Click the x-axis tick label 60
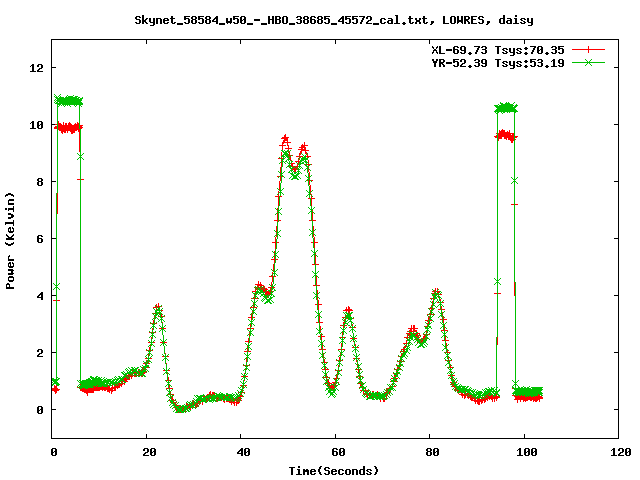 pyautogui.click(x=338, y=452)
